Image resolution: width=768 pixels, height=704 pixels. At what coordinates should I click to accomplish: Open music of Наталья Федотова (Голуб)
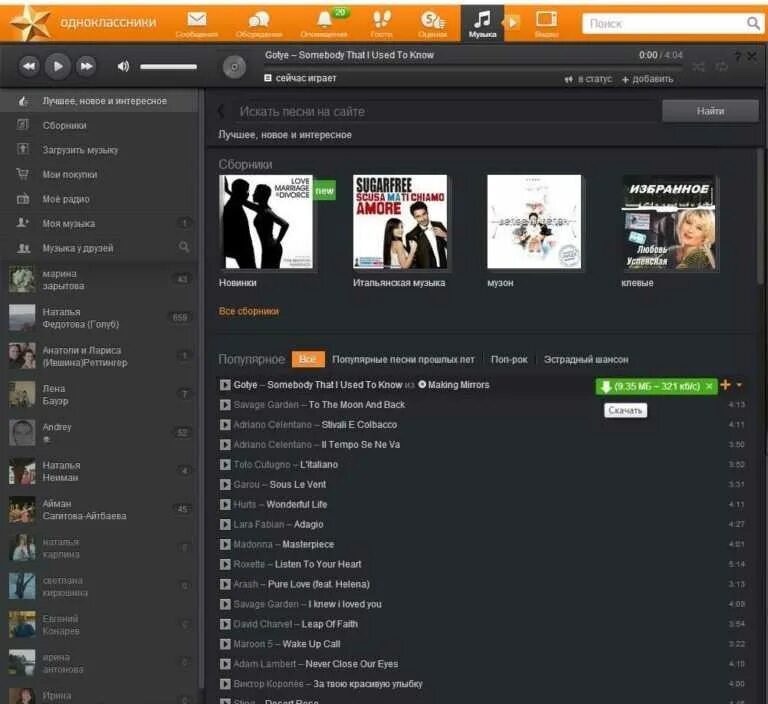pos(99,318)
